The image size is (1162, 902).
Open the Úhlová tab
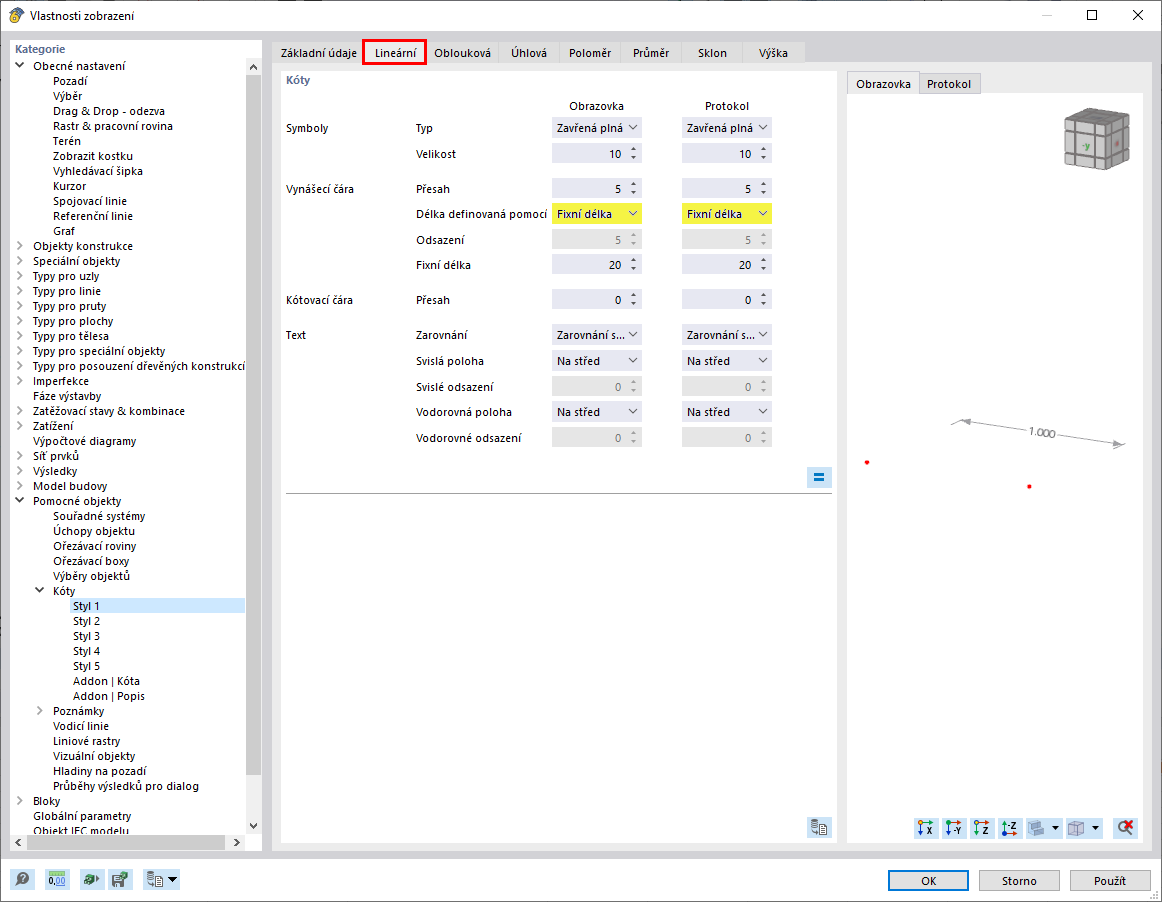click(529, 53)
